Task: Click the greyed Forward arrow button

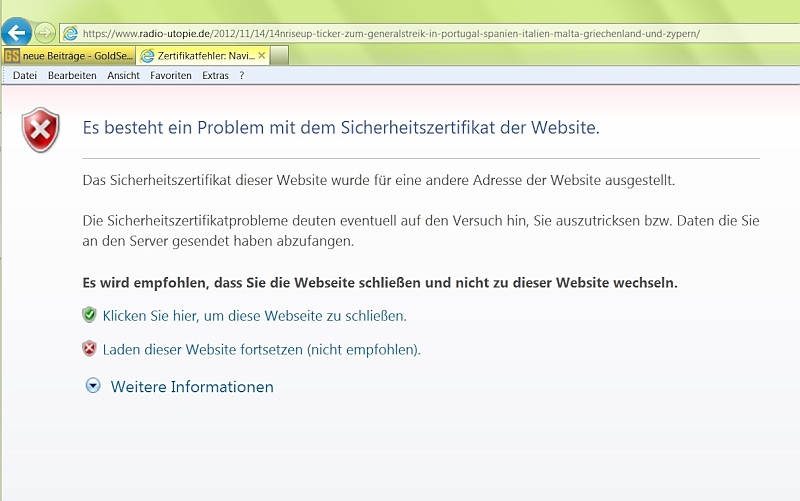Action: click(45, 32)
